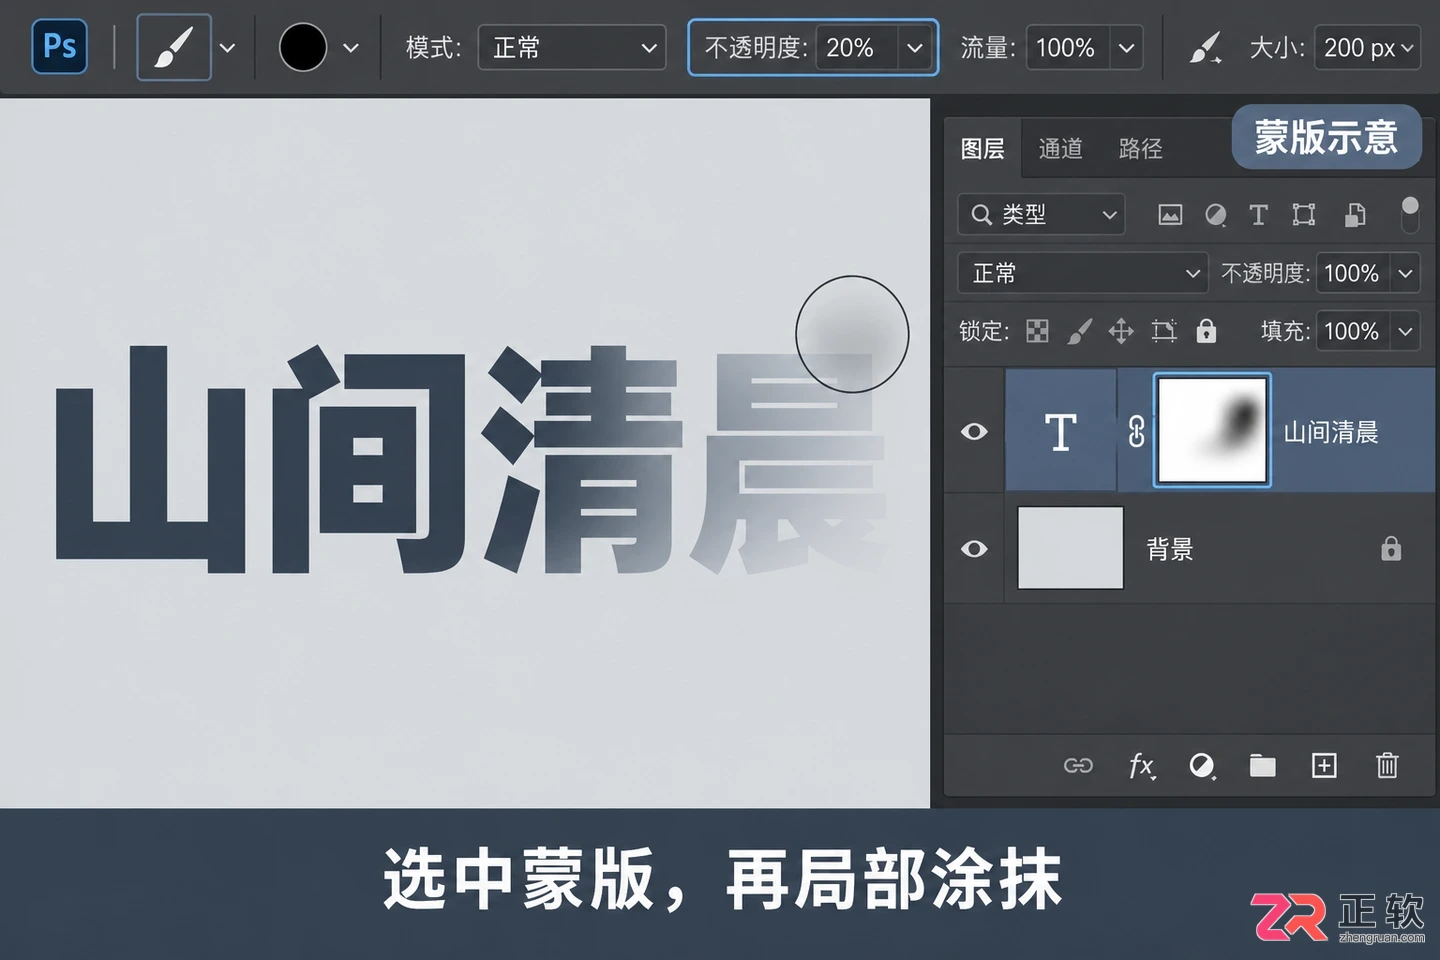Expand the brush 不透明度 20% dropdown arrow
Screen dimensions: 1440x960
[x=914, y=47]
